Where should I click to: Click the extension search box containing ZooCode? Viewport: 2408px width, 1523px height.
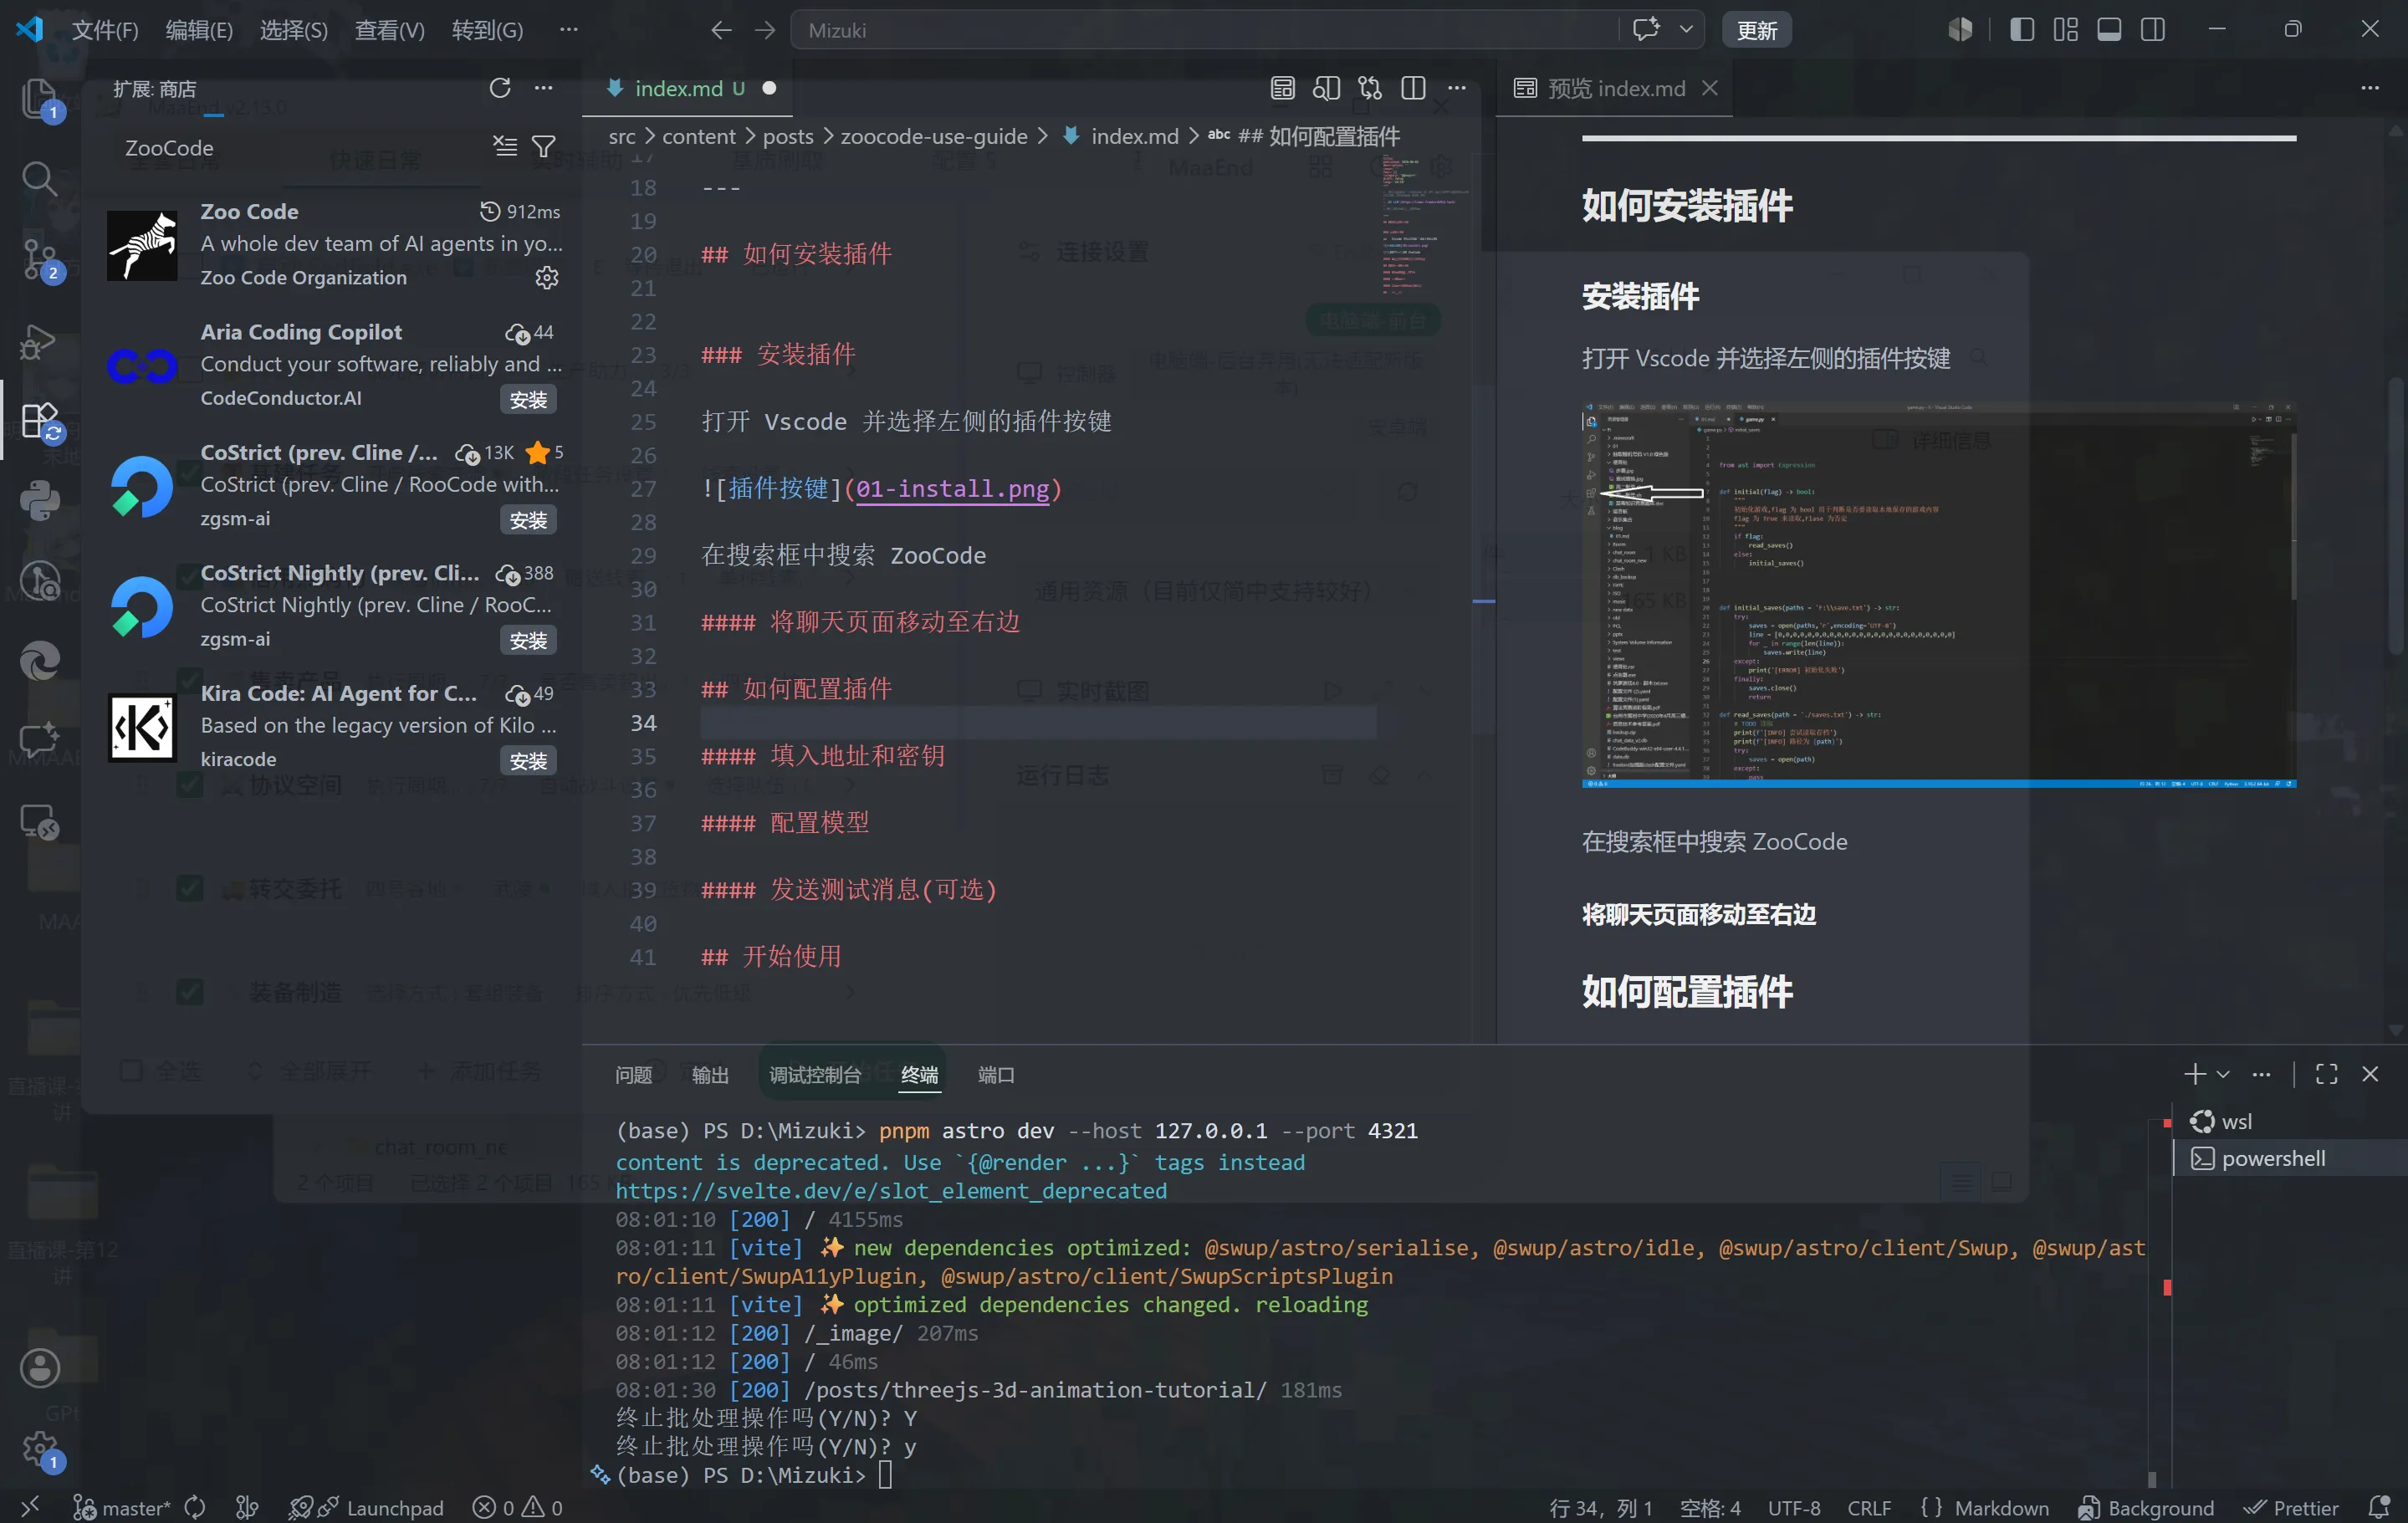click(x=300, y=147)
